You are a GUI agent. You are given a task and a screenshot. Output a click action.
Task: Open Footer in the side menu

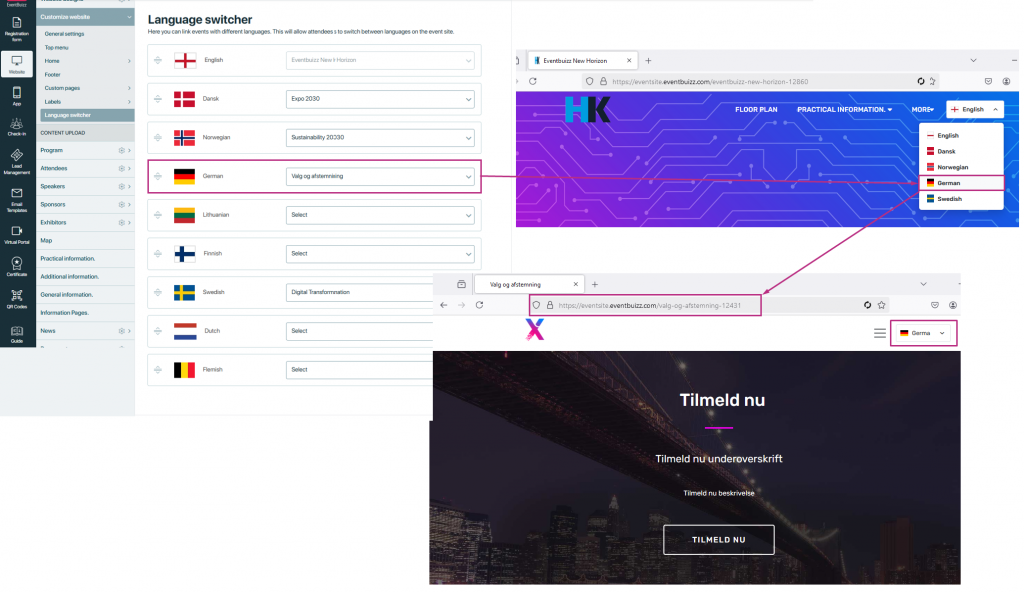(x=52, y=74)
